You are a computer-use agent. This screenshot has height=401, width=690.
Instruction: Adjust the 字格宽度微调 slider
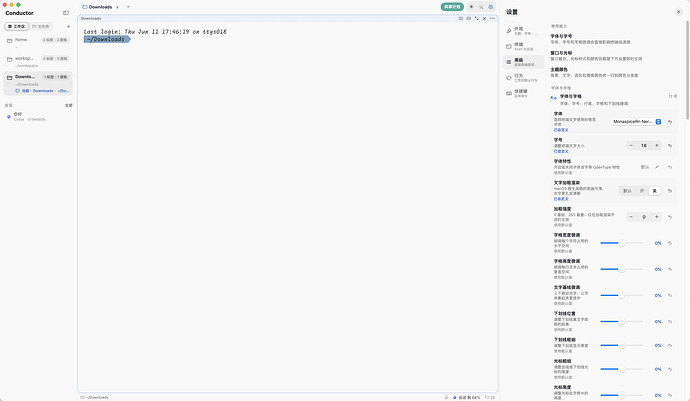tap(621, 243)
